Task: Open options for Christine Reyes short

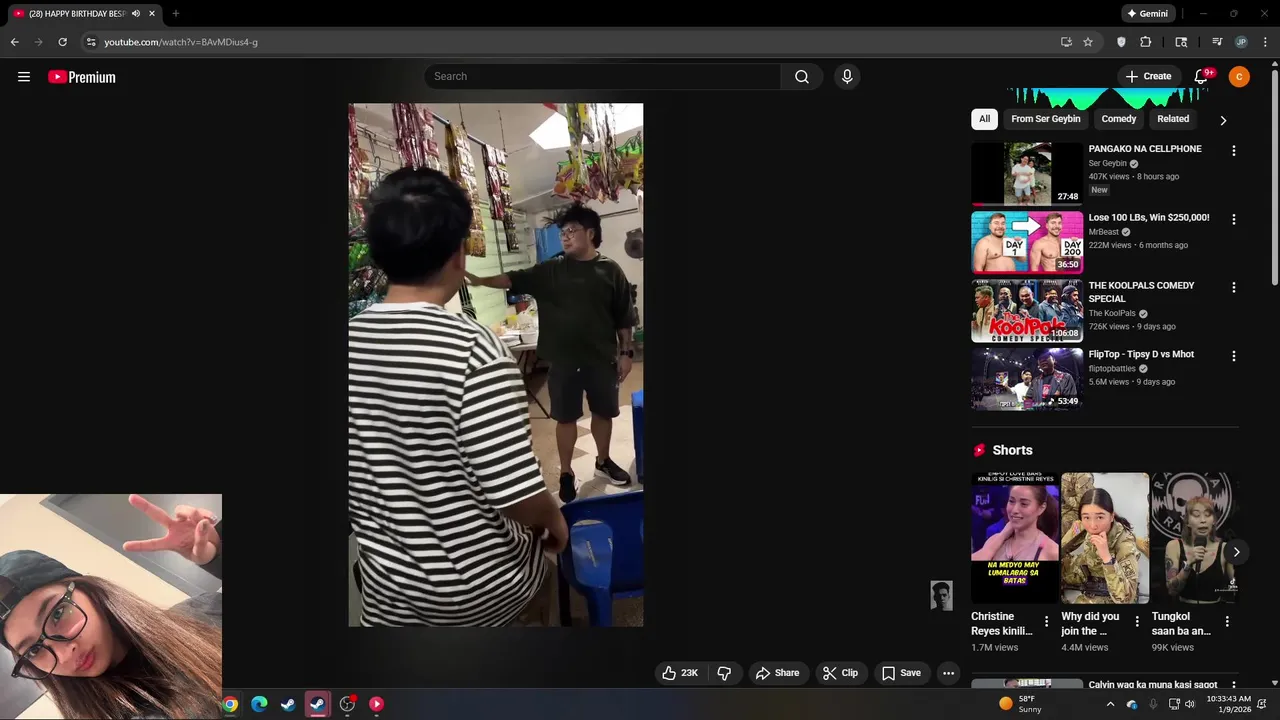Action: coord(1047,621)
